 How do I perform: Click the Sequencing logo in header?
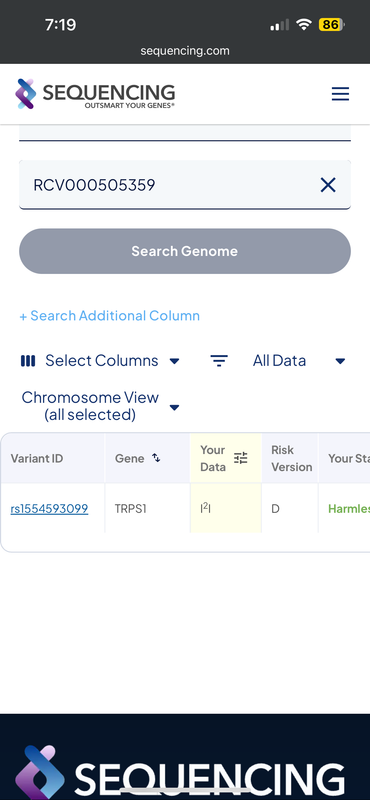click(x=95, y=94)
